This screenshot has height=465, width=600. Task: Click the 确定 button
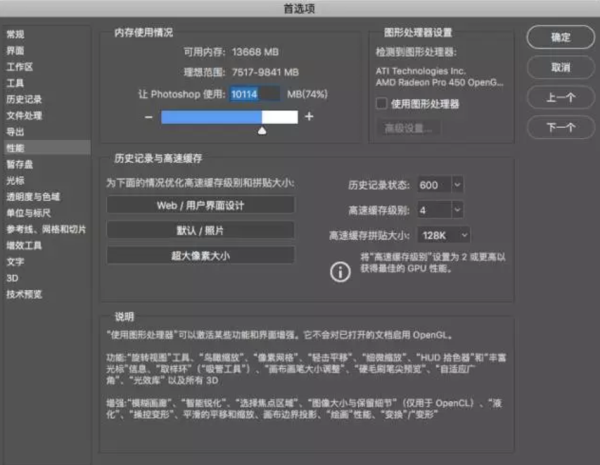[561, 37]
